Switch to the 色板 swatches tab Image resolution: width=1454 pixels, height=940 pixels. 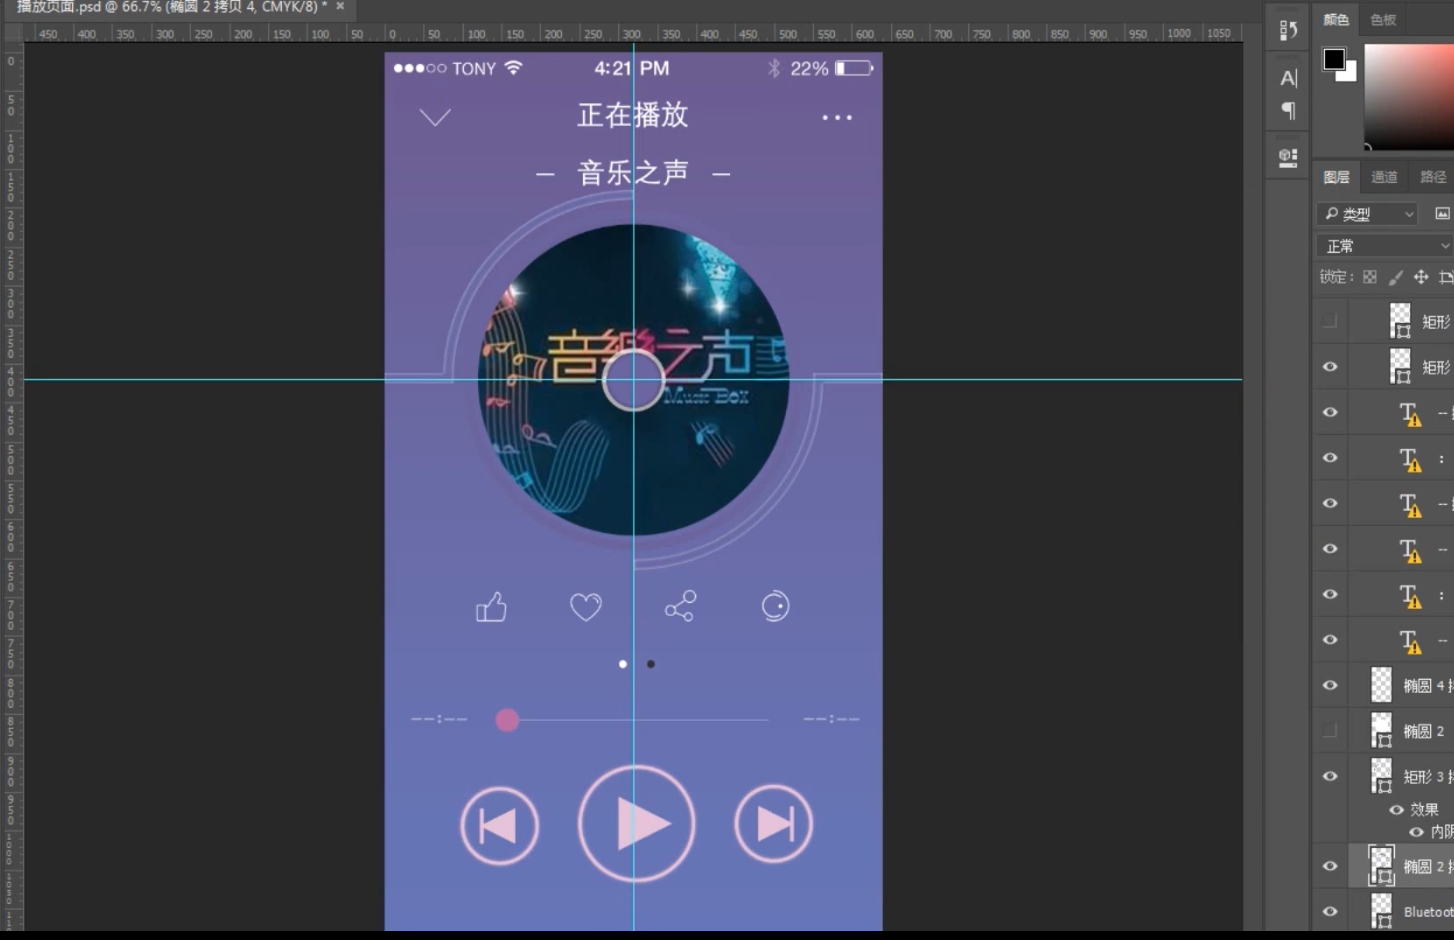click(x=1383, y=19)
